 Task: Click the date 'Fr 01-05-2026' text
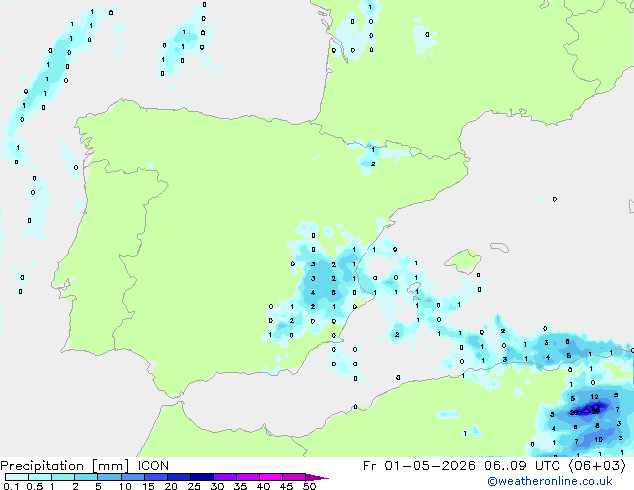(x=419, y=466)
